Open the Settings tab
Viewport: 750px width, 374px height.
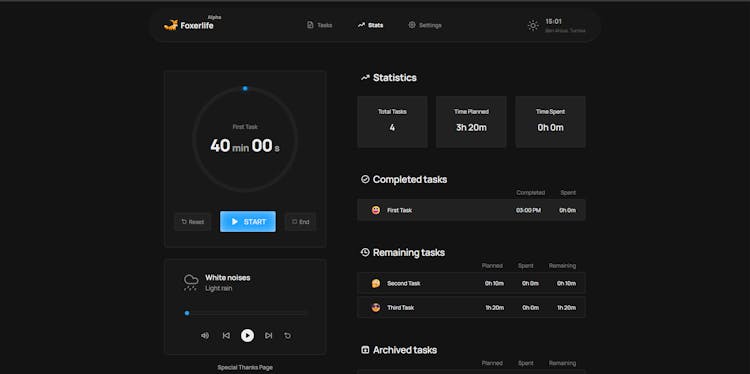coord(425,25)
